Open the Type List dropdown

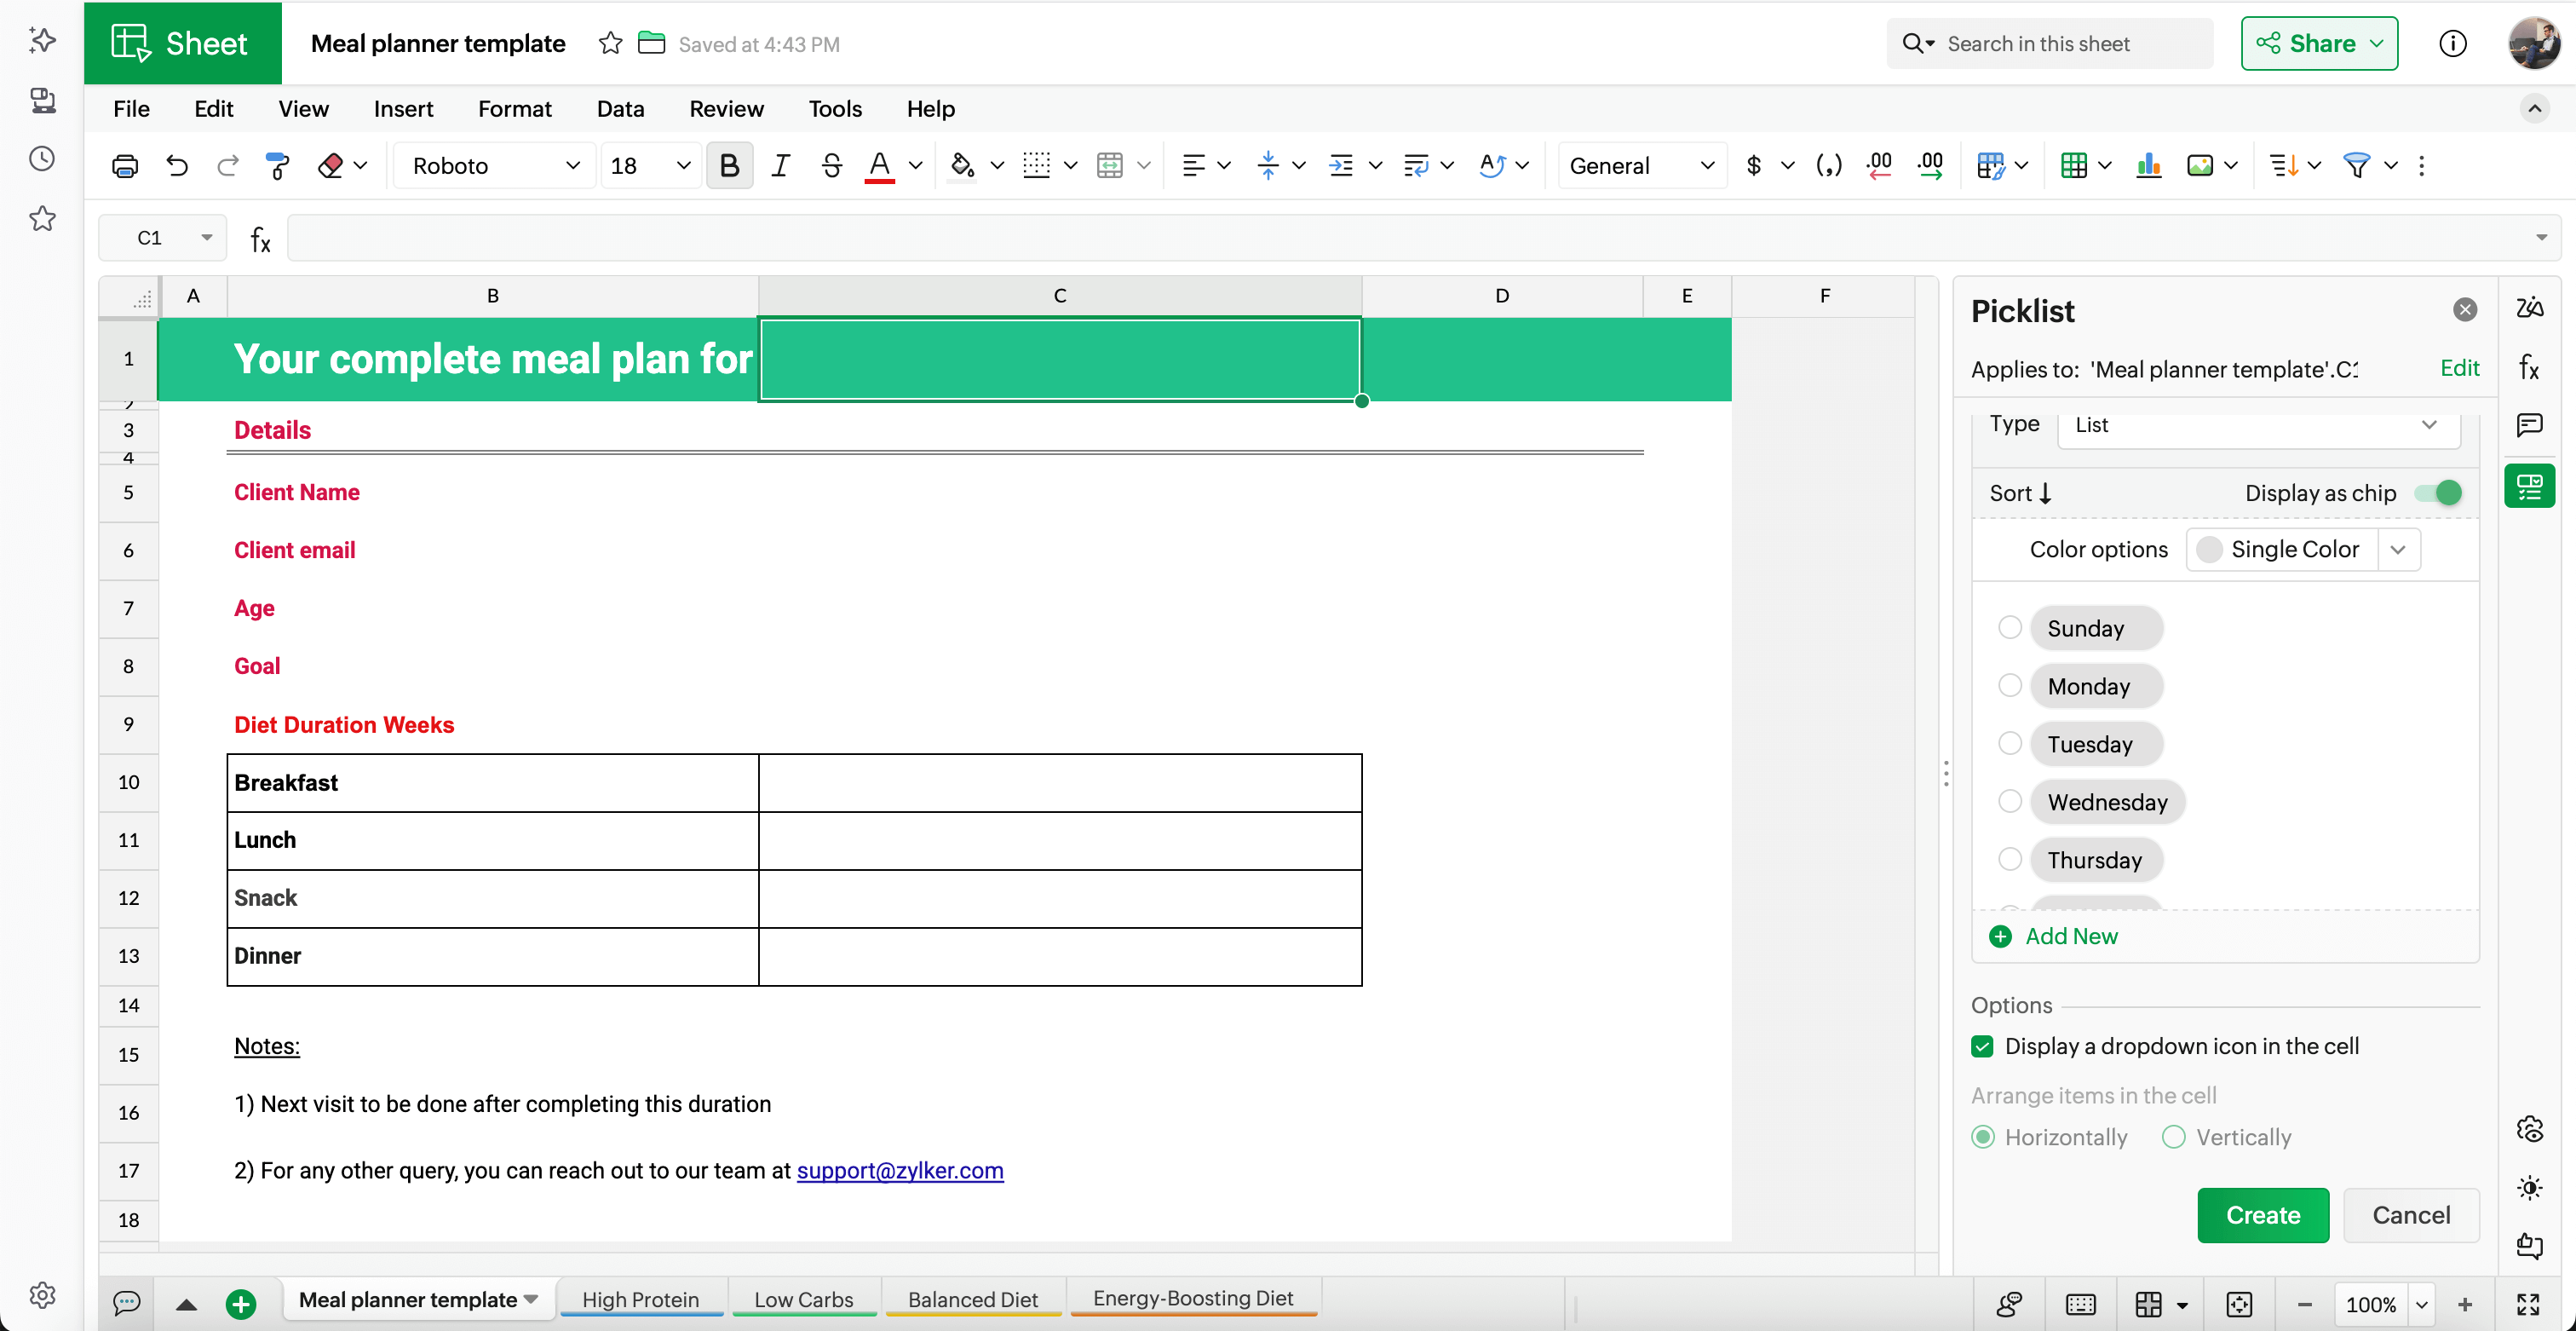[x=2259, y=425]
